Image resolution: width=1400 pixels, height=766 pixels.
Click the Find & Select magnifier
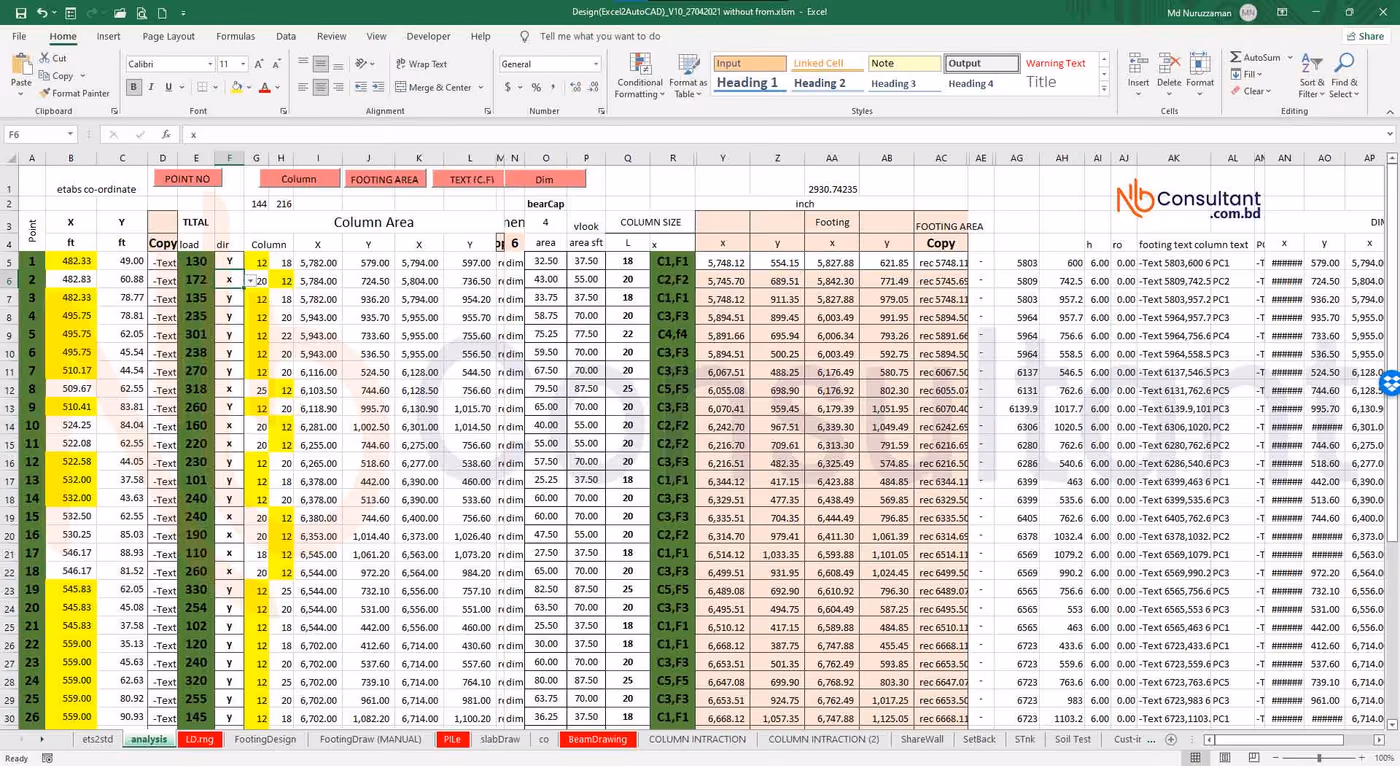click(x=1345, y=76)
